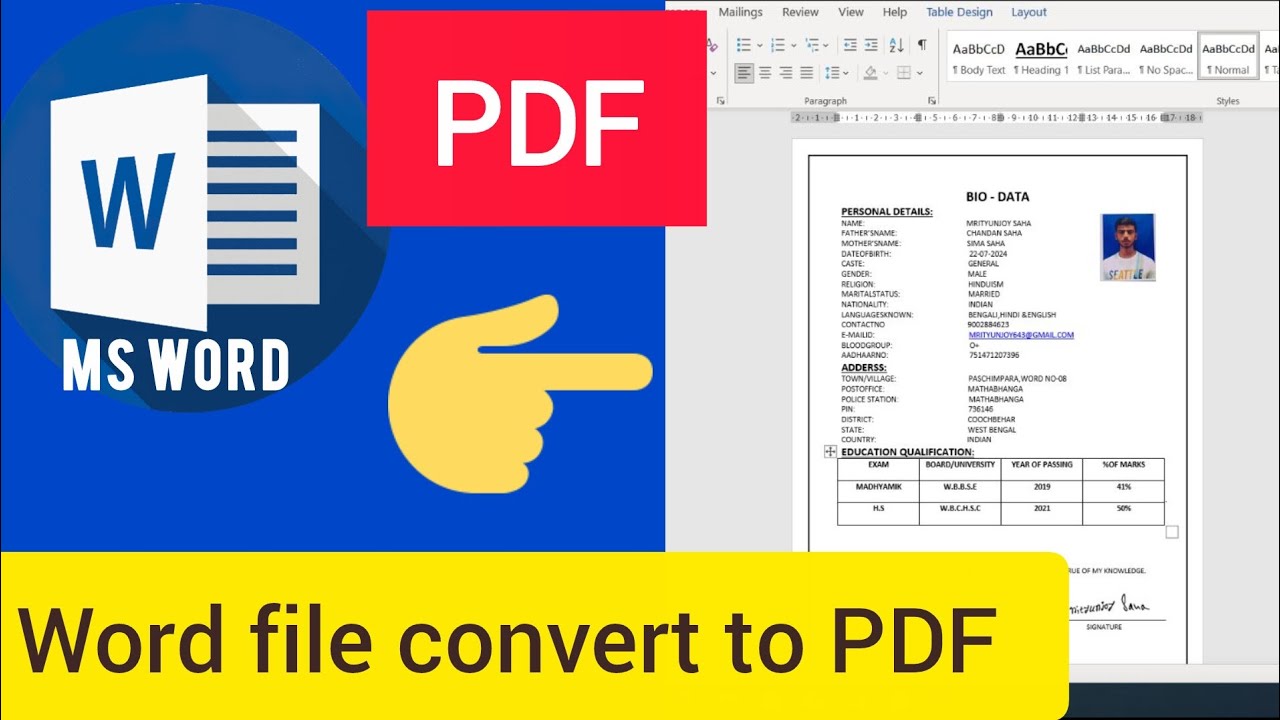Click the MRITYUNJOY643@GMAIL.COM email link
1280x720 pixels.
(1021, 335)
